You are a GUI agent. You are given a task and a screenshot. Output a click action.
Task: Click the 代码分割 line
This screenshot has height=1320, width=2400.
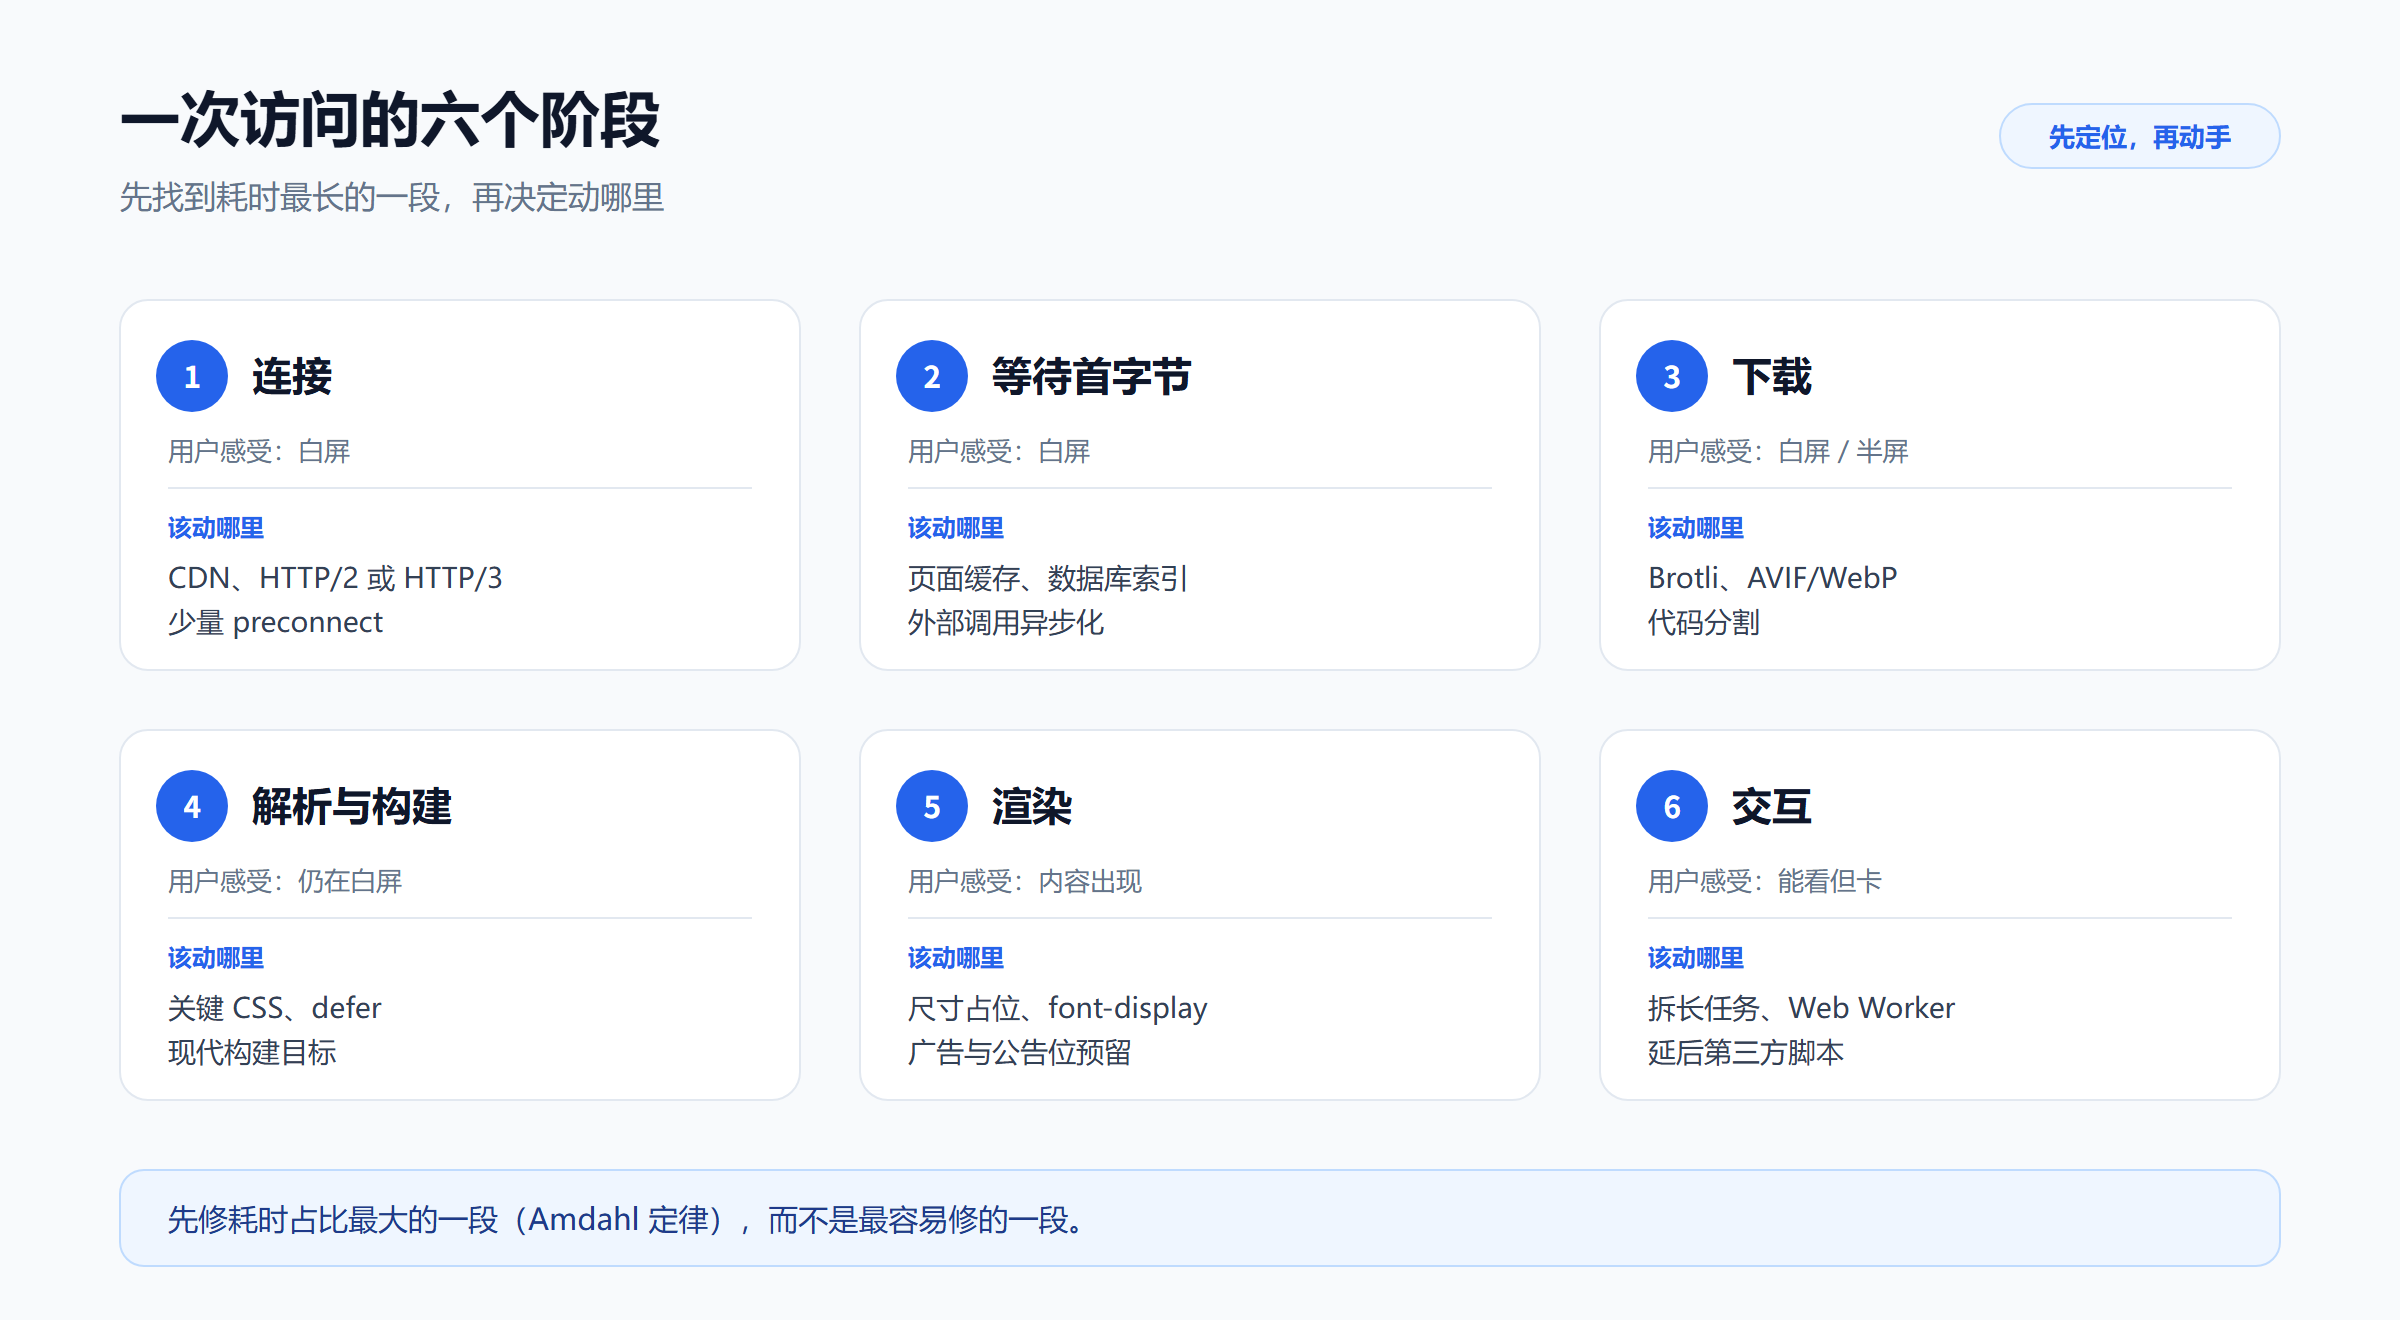1704,623
